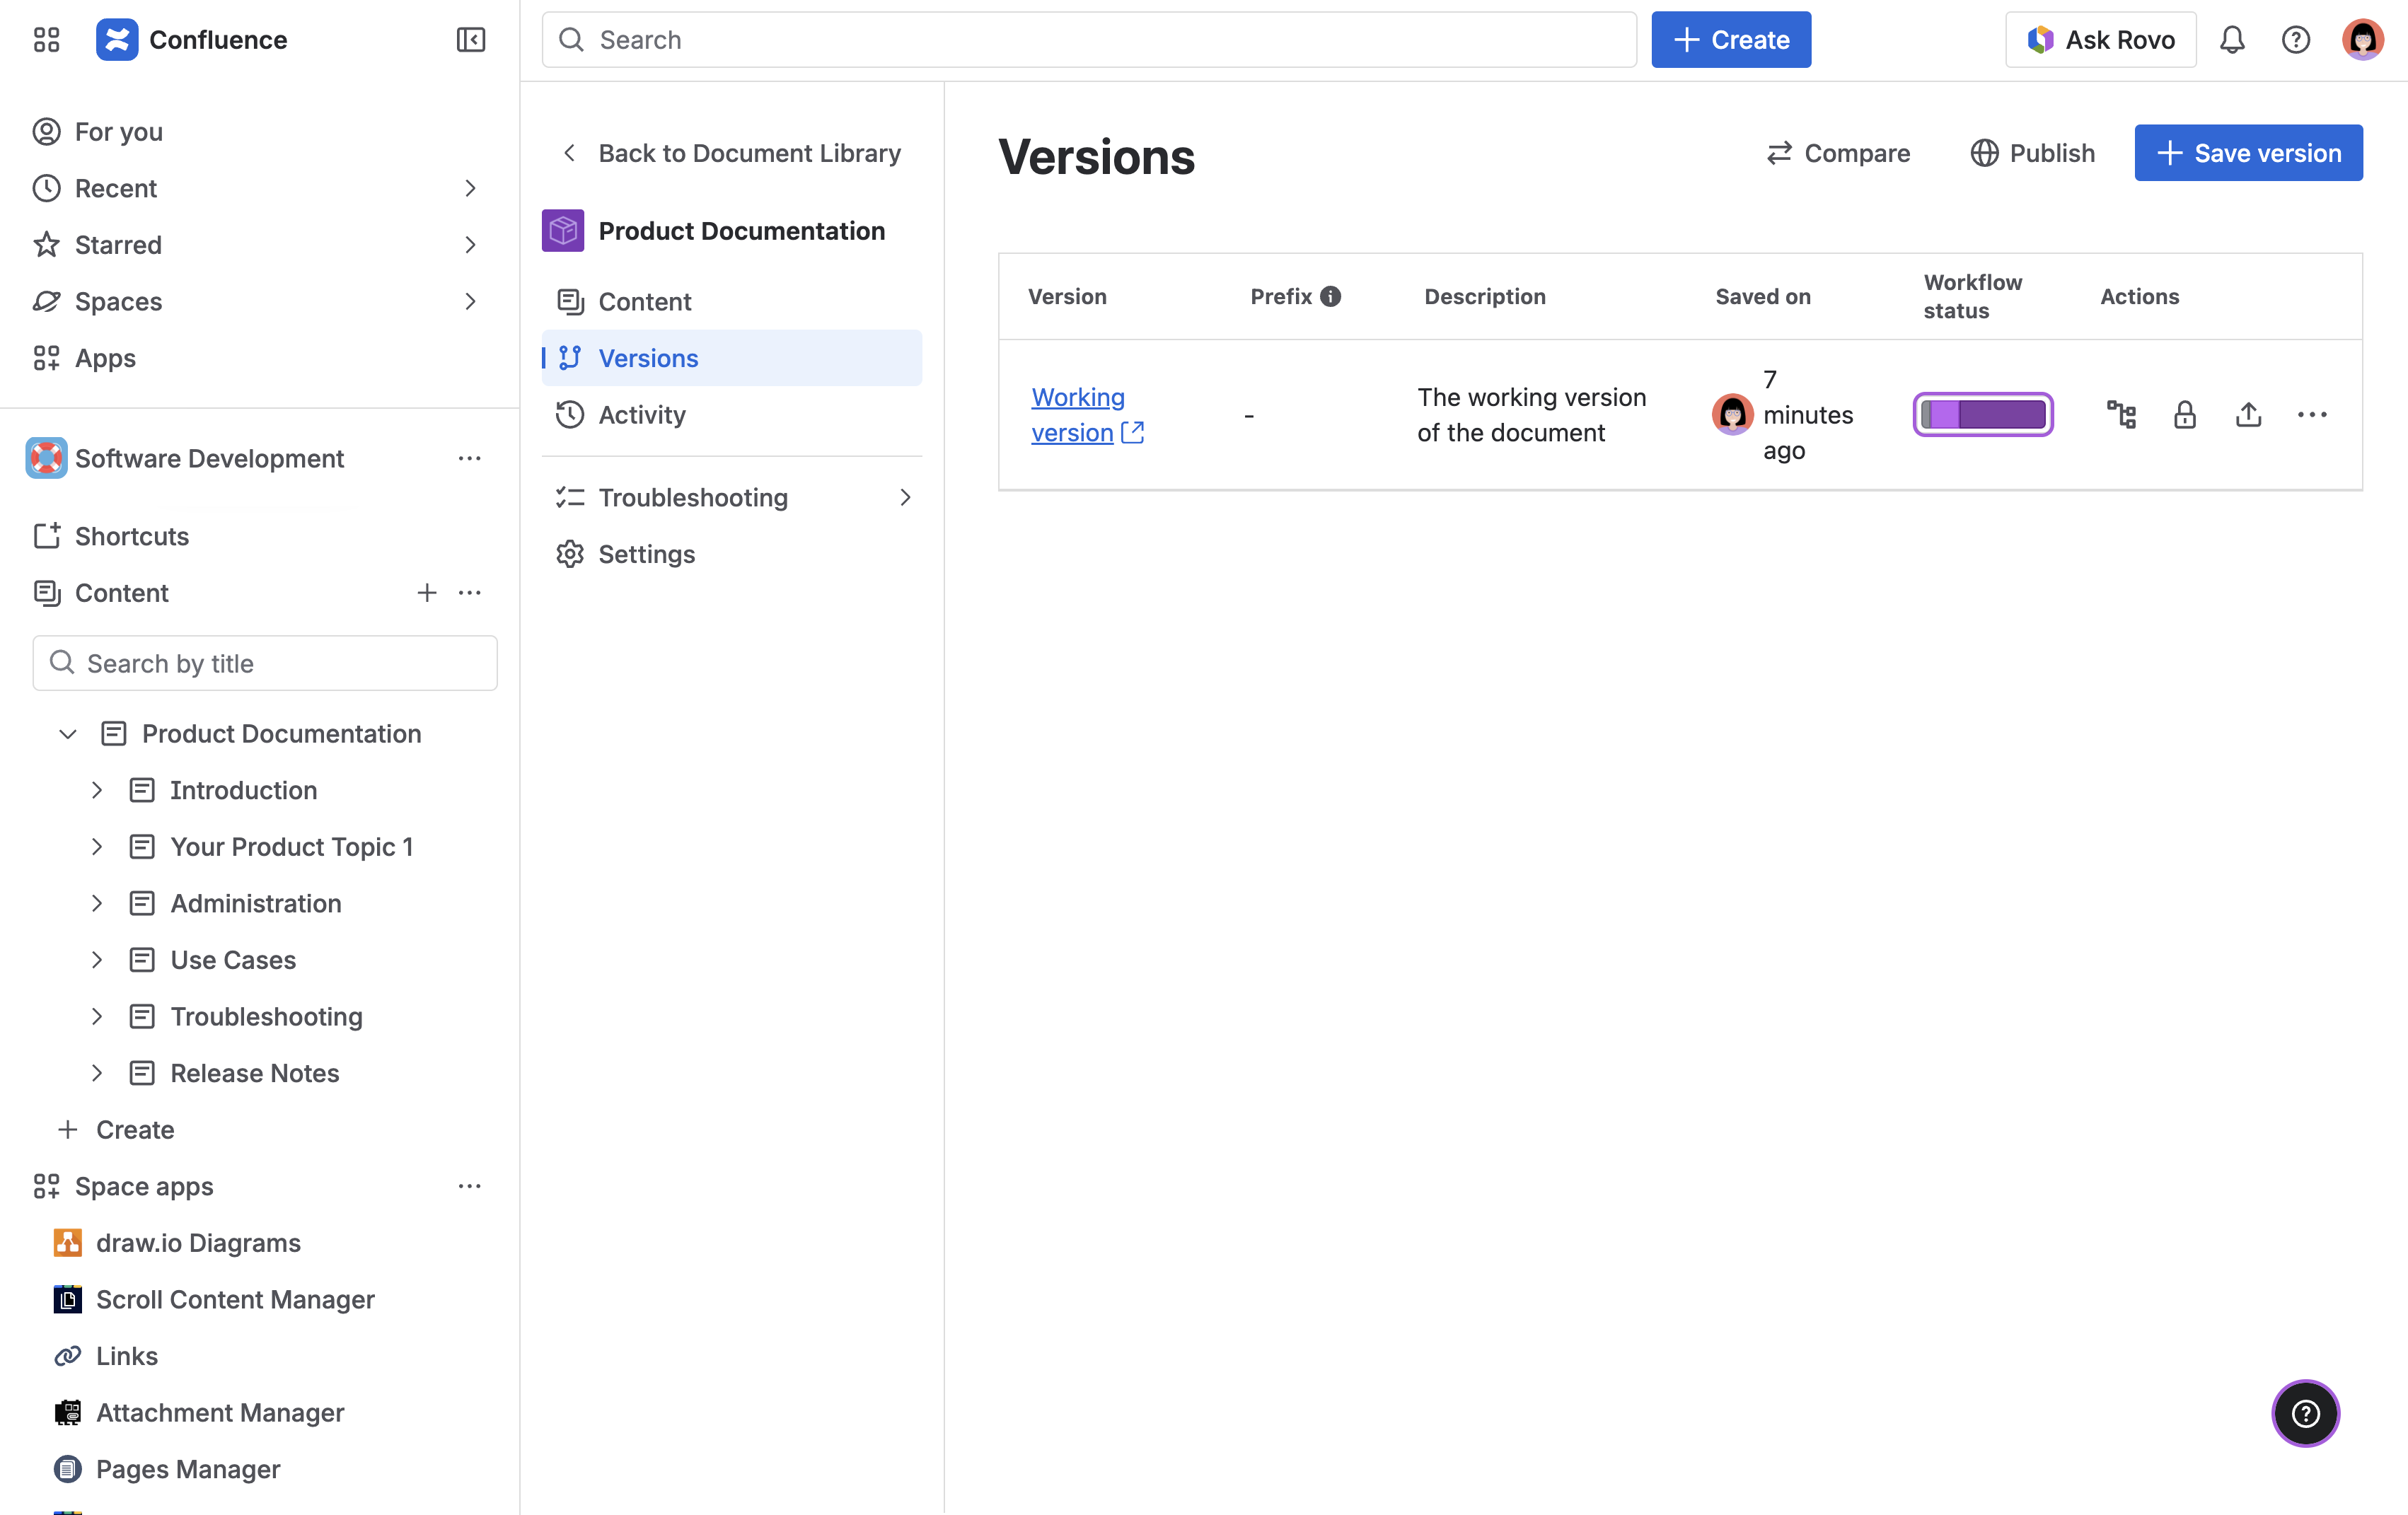Screen dimensions: 2408x1515
Task: Expand the Troubleshooting section
Action: 906,497
